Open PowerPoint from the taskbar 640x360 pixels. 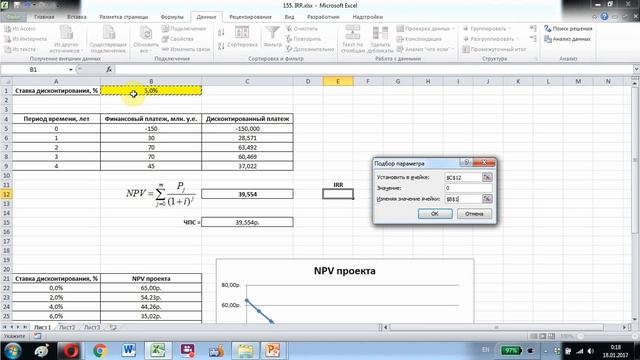click(272, 351)
